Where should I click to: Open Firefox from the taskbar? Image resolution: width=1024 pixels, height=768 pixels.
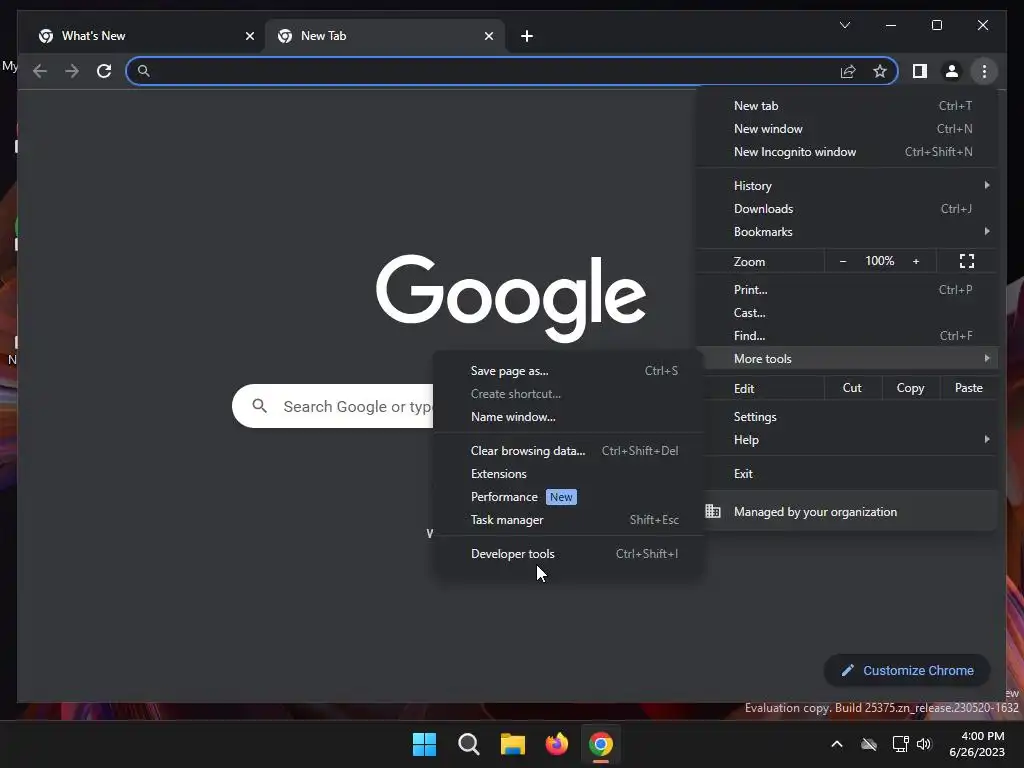[x=556, y=744]
